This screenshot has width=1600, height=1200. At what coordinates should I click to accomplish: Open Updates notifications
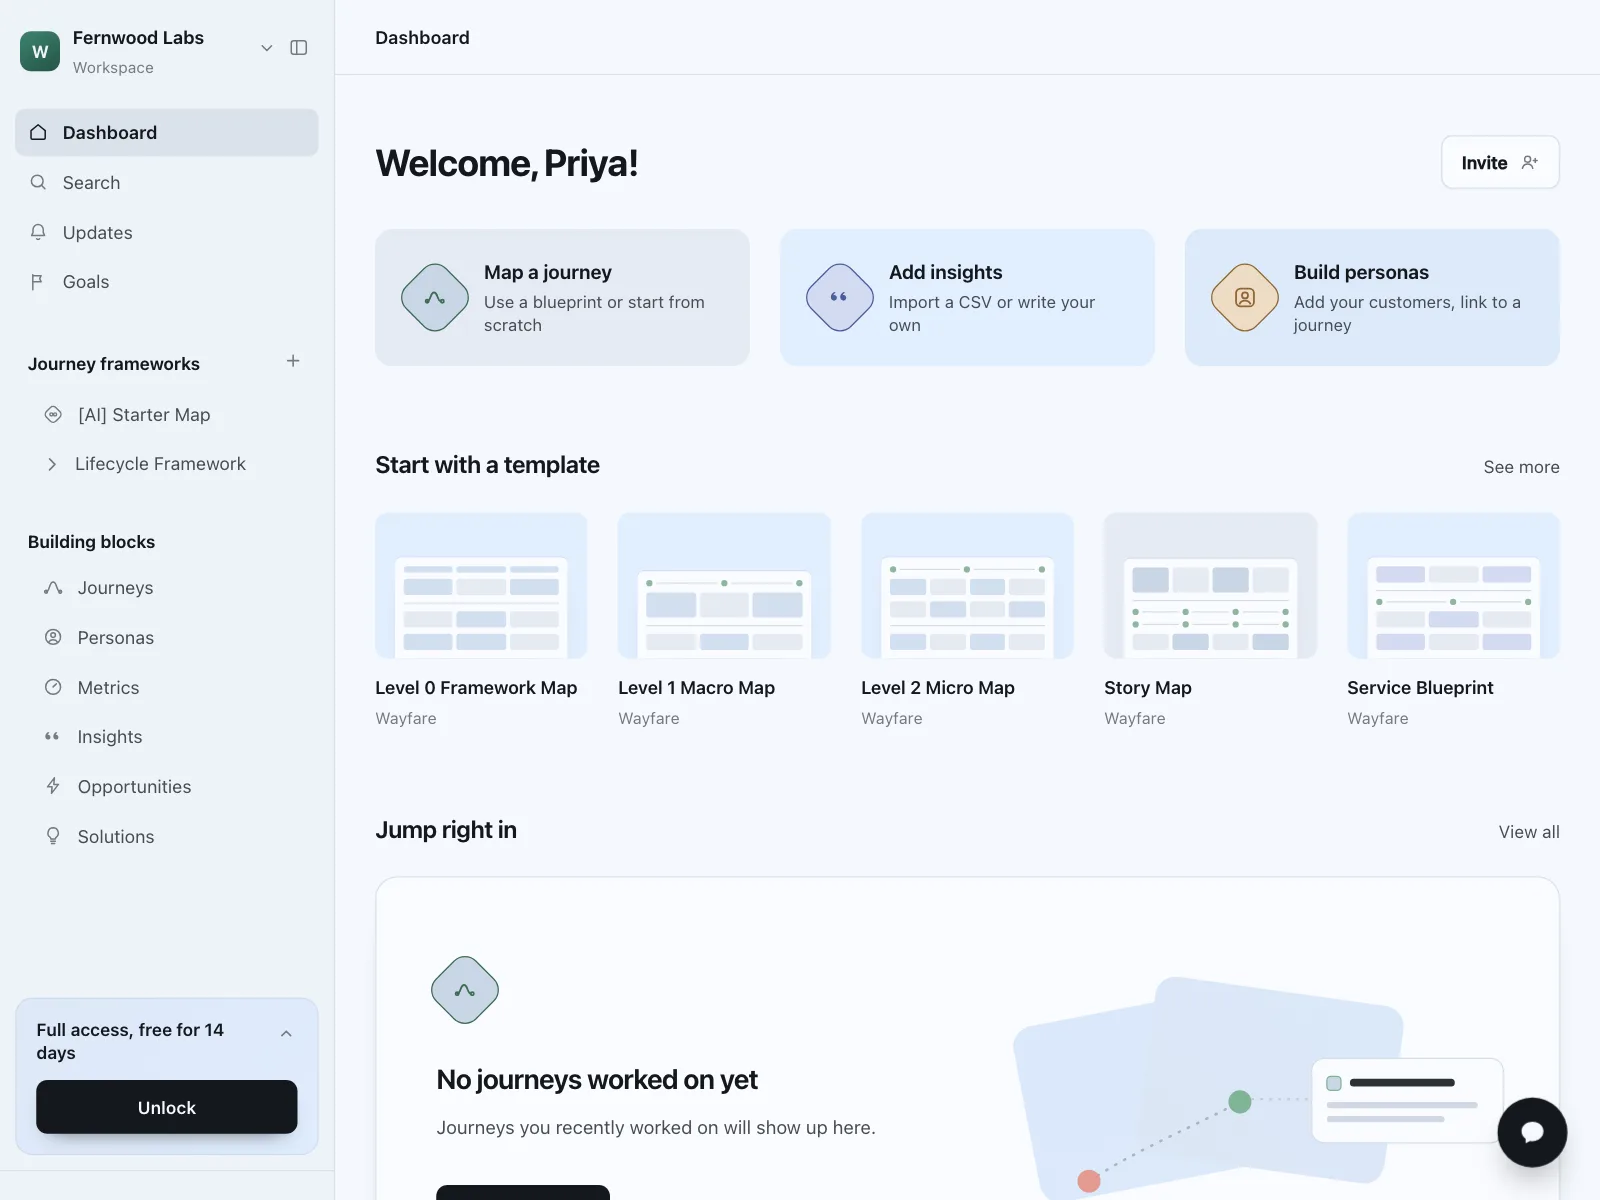pos(167,233)
